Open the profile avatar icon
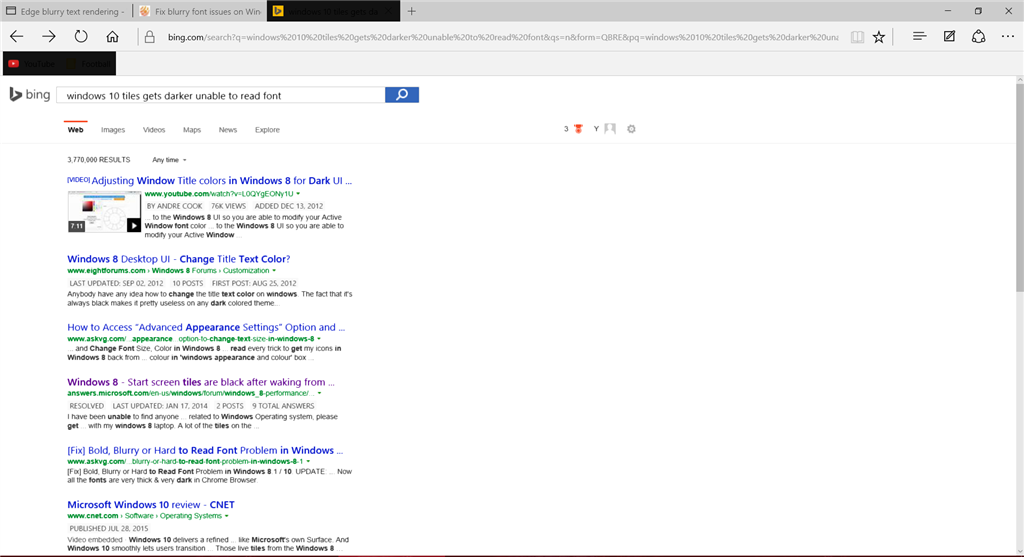This screenshot has height=557, width=1024. click(x=610, y=129)
